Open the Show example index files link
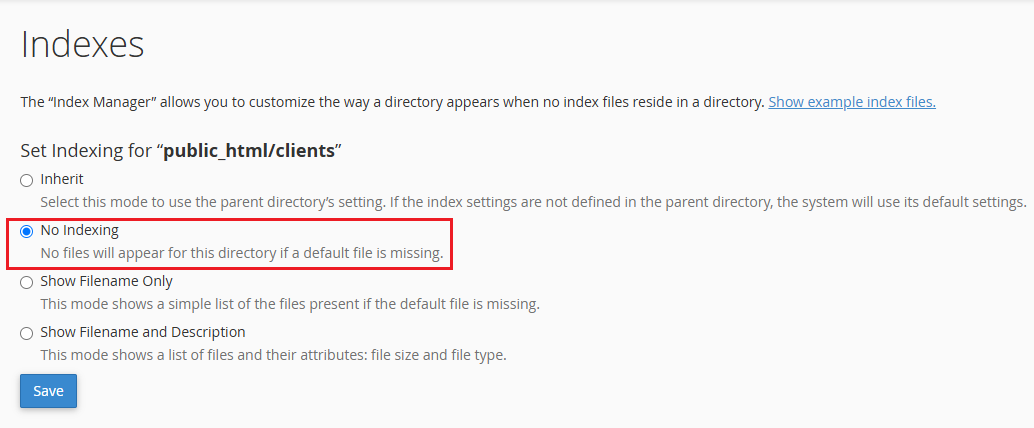Image resolution: width=1034 pixels, height=428 pixels. 852,102
